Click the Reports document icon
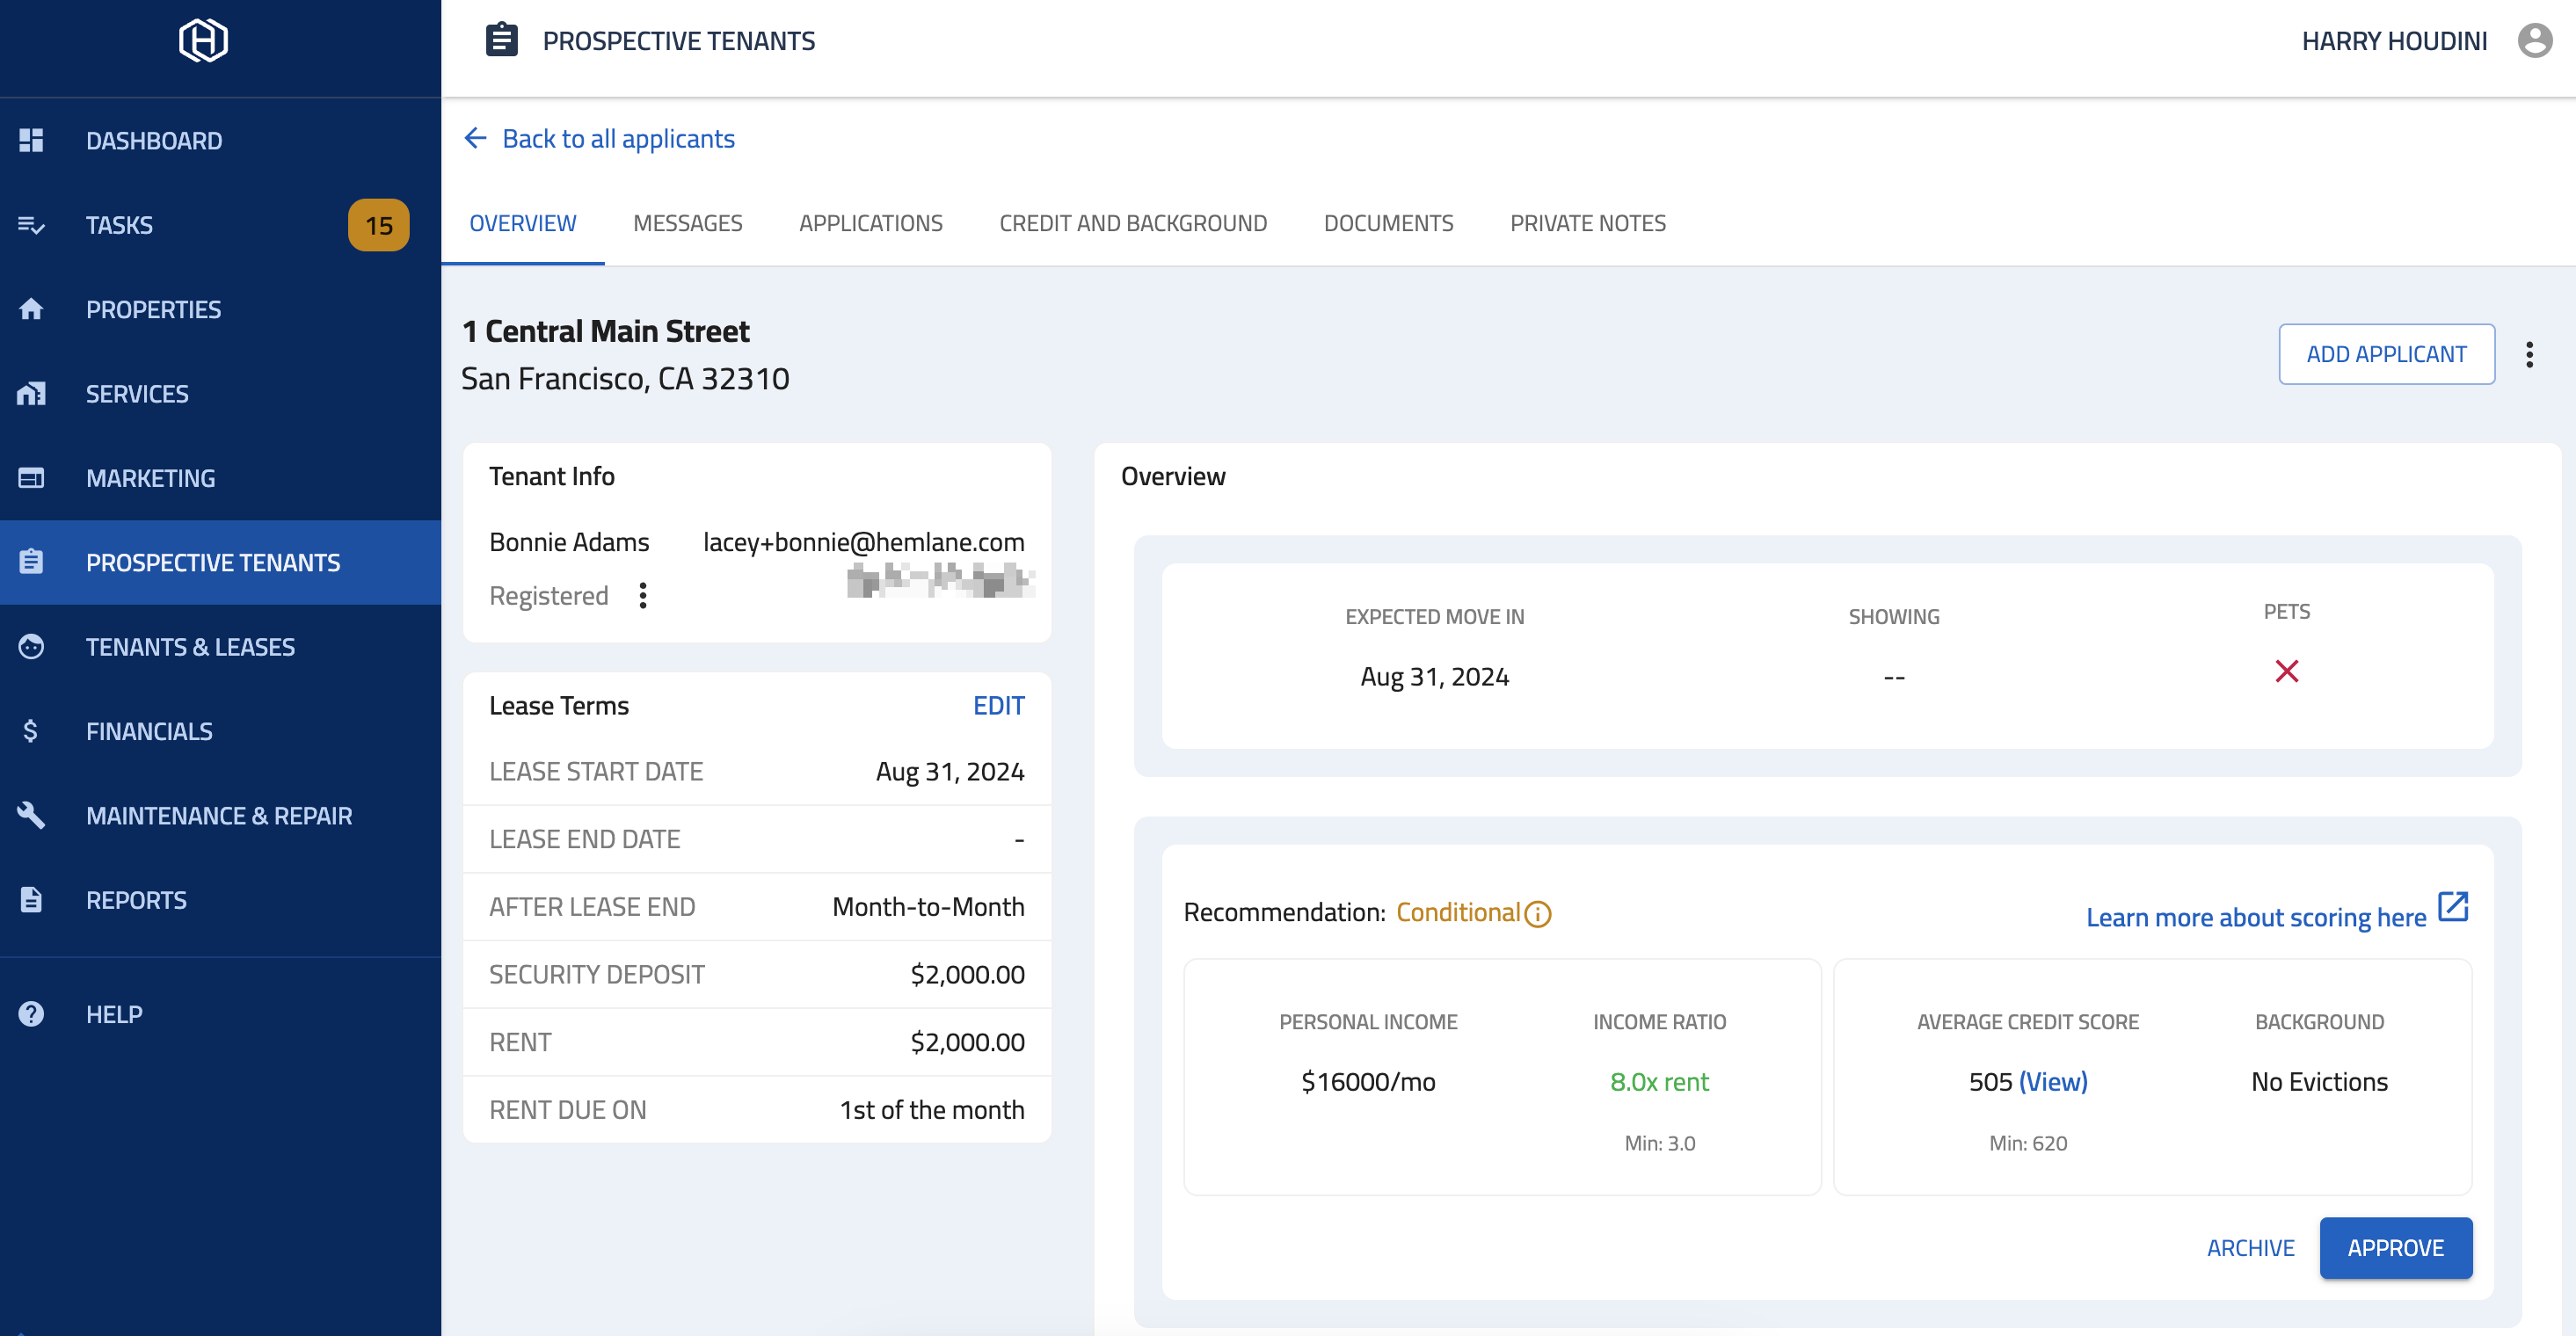Viewport: 2576px width, 1336px height. click(31, 900)
